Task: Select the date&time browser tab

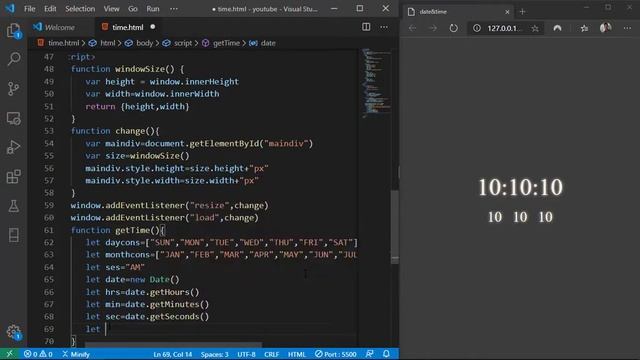Action: (458, 12)
